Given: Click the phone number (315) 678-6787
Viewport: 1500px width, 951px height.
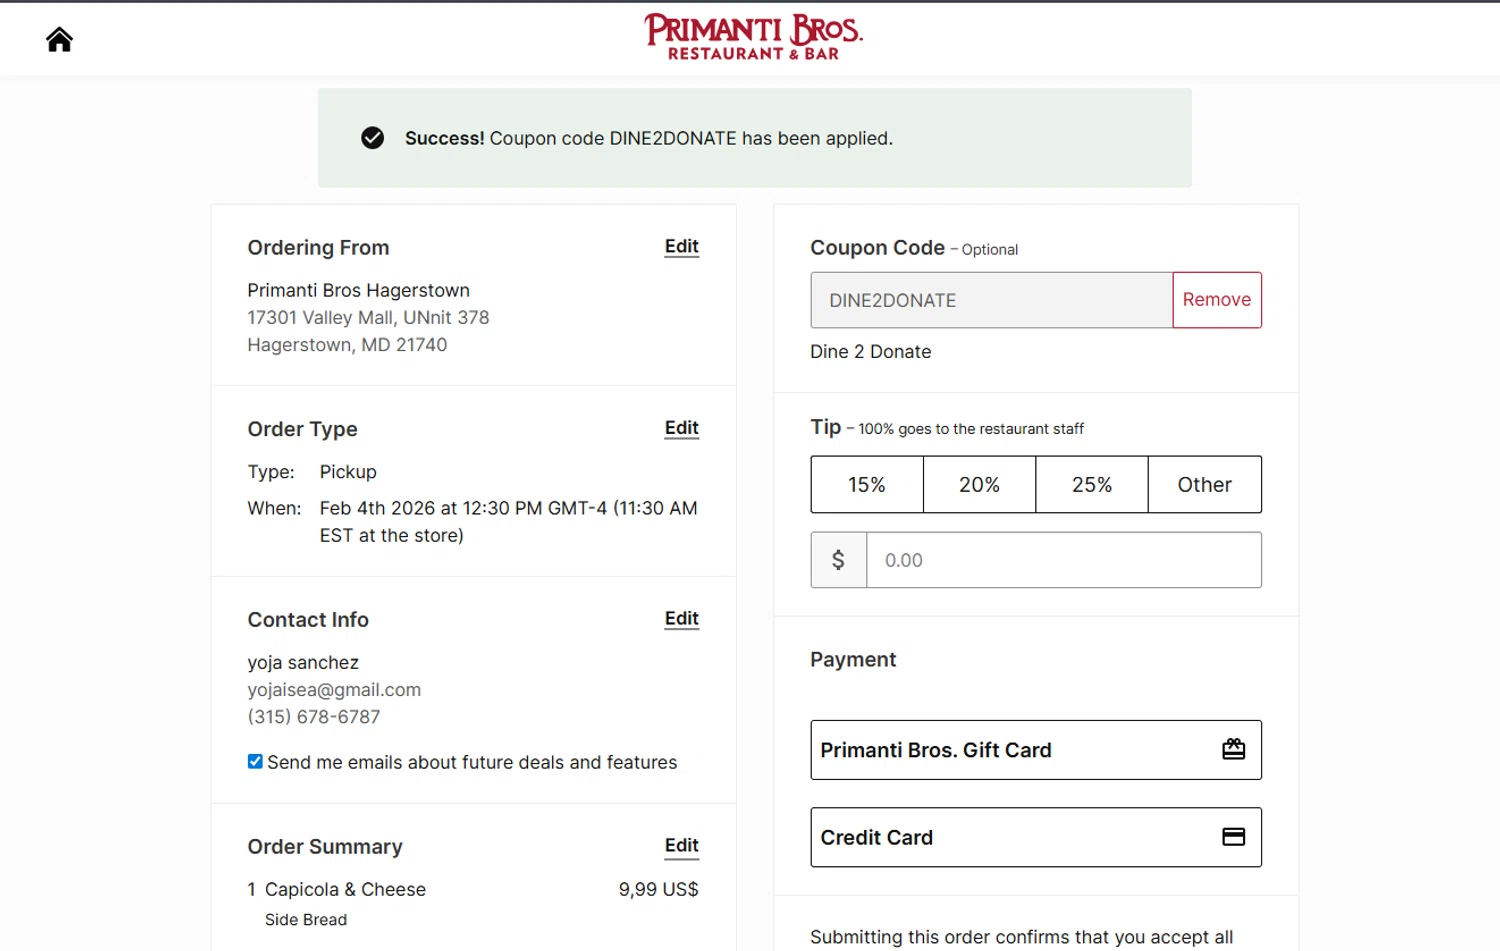Looking at the screenshot, I should [x=314, y=717].
